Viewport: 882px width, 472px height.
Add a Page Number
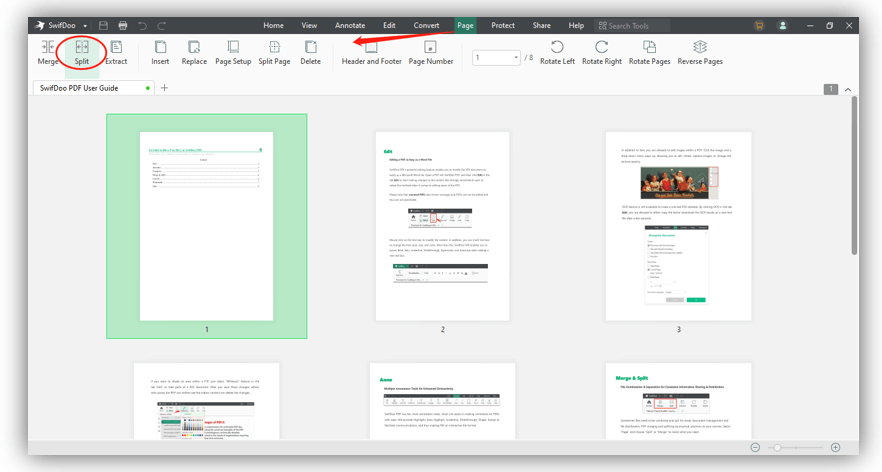click(430, 52)
